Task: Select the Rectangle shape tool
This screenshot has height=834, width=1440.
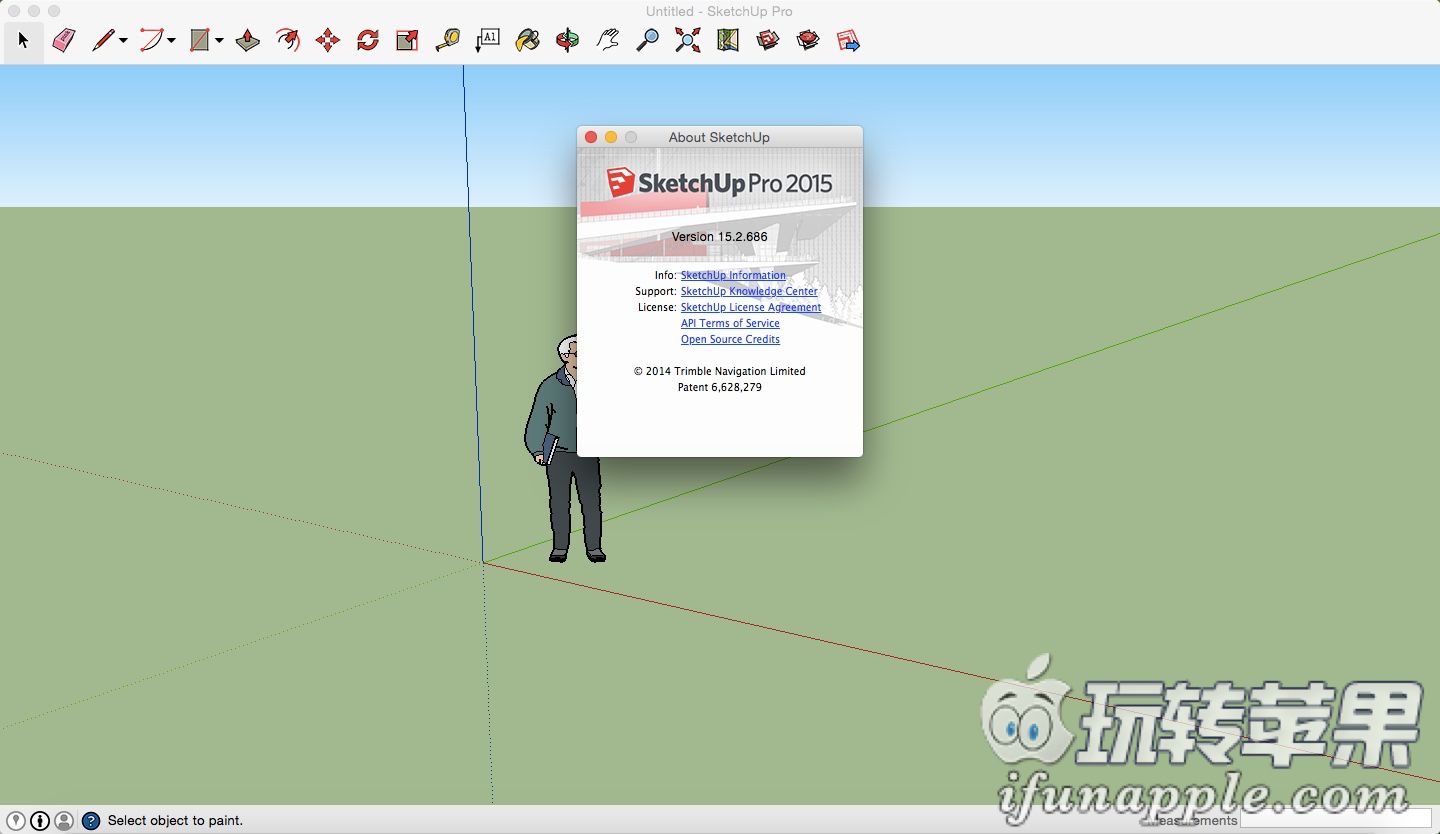Action: 200,41
